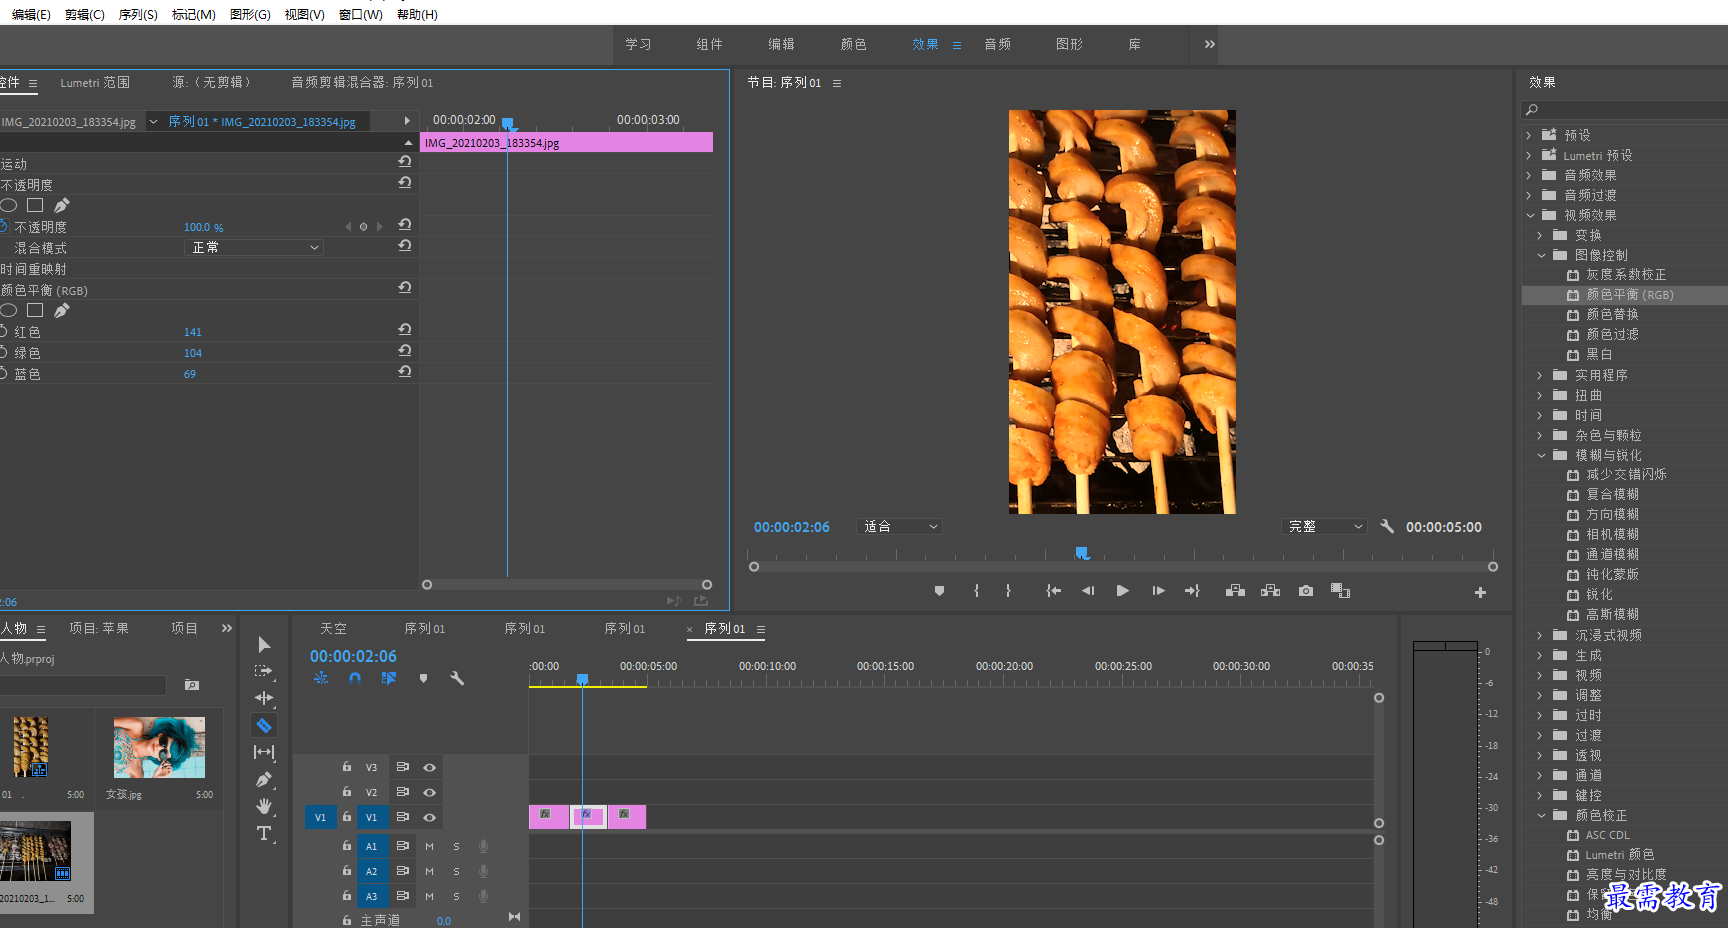
Task: Mark Out point in Program monitor
Action: coord(1008,591)
